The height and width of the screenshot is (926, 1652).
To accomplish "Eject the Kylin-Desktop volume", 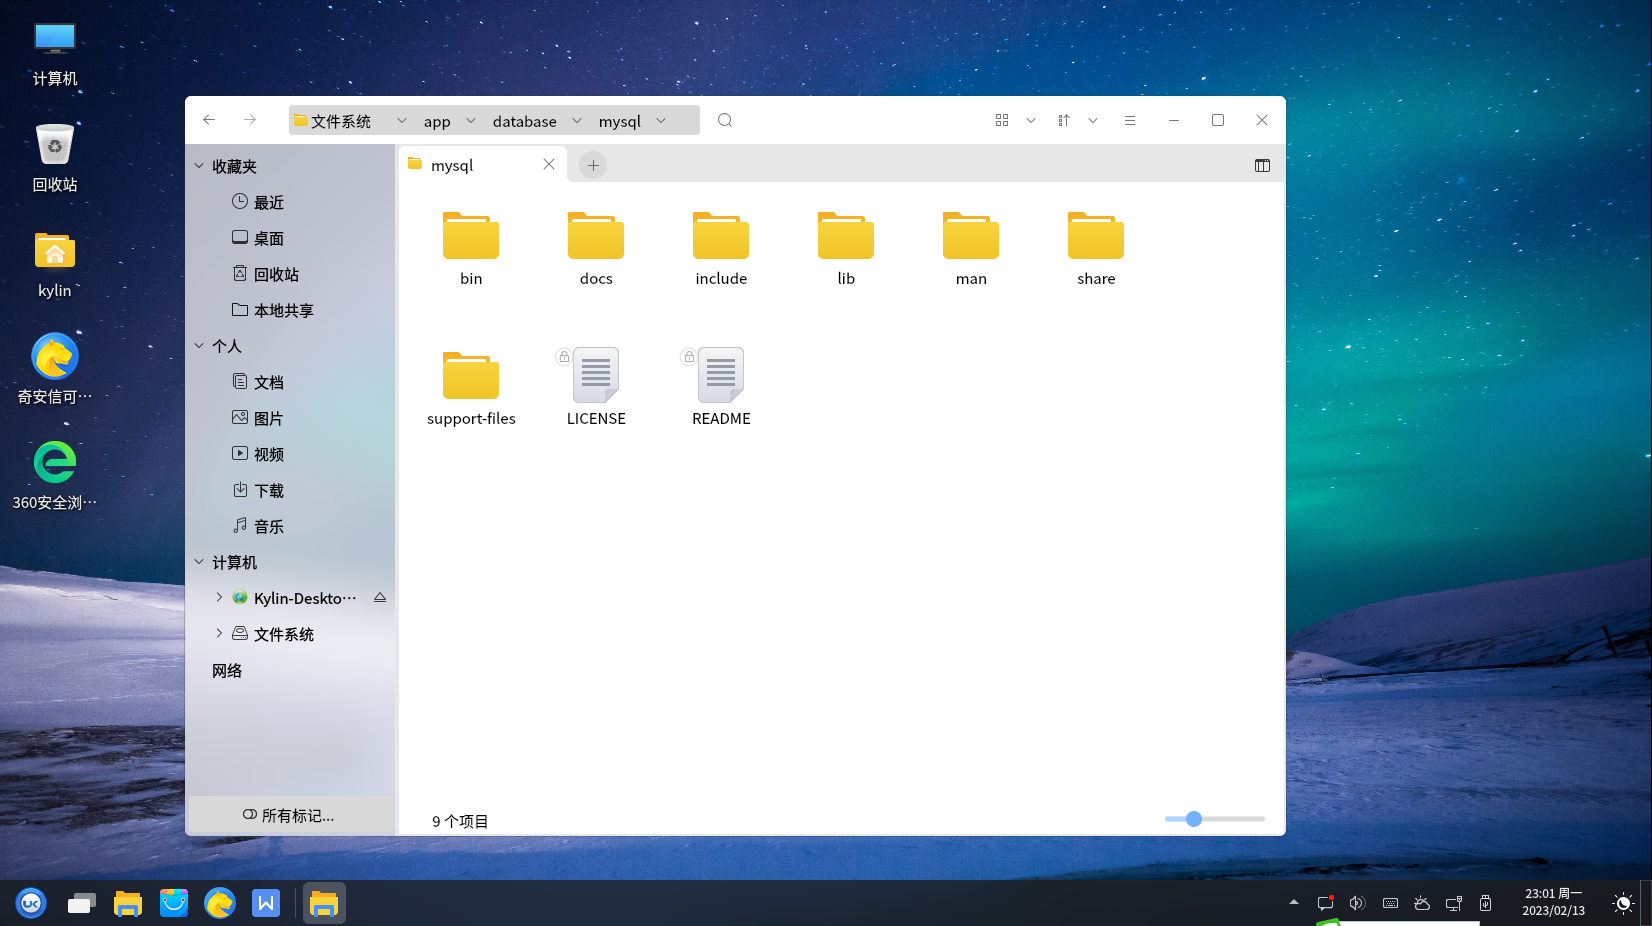I will (380, 598).
